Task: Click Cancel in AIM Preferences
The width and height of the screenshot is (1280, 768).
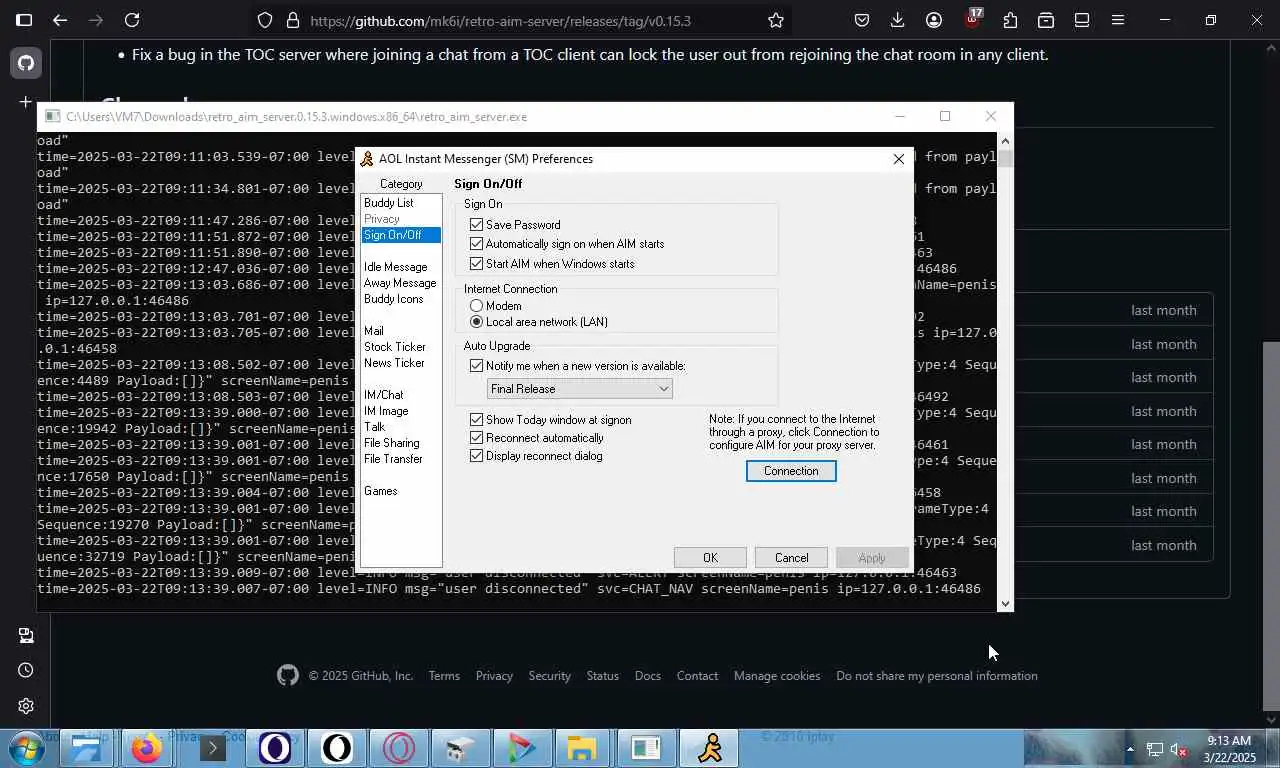Action: click(791, 558)
